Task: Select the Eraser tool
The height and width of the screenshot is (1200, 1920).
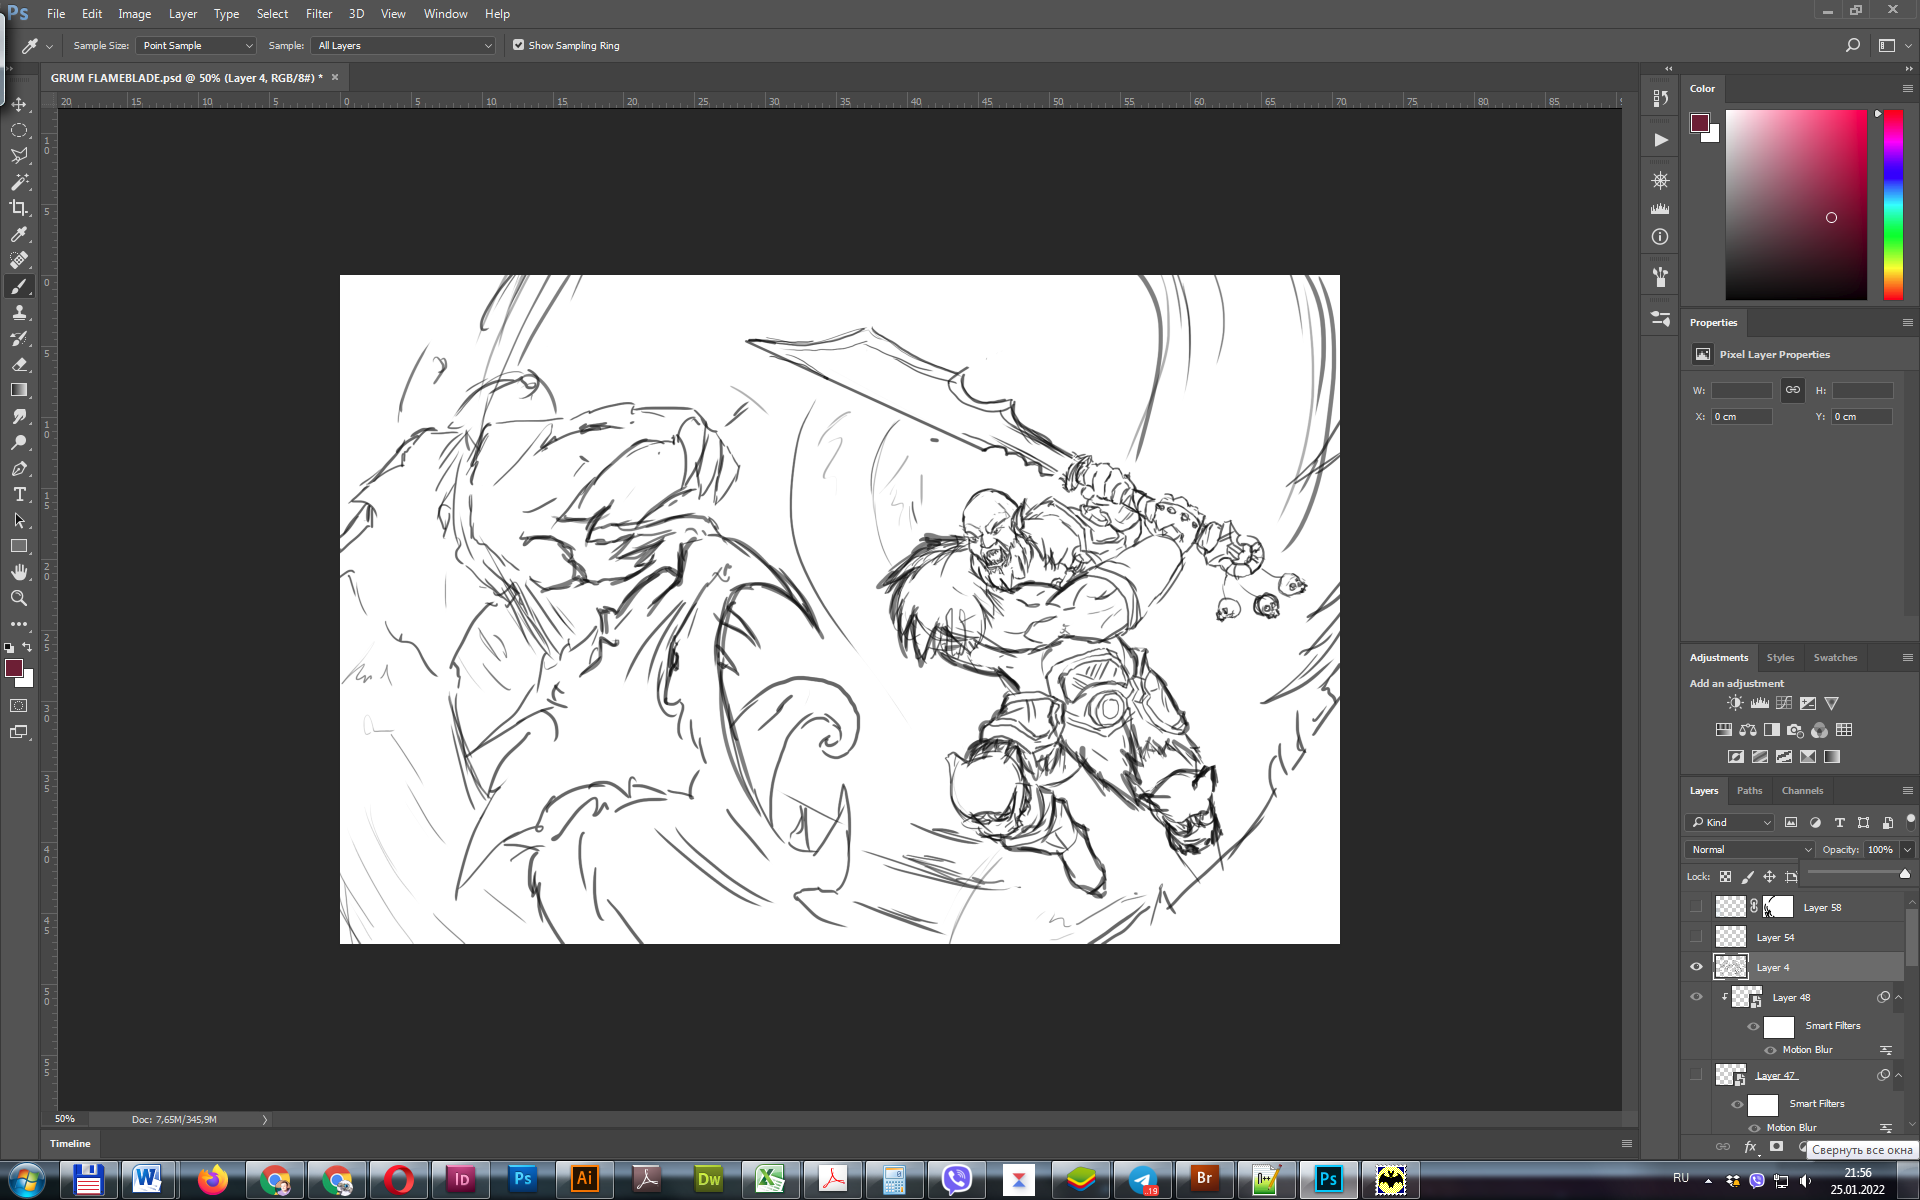Action: coord(19,364)
